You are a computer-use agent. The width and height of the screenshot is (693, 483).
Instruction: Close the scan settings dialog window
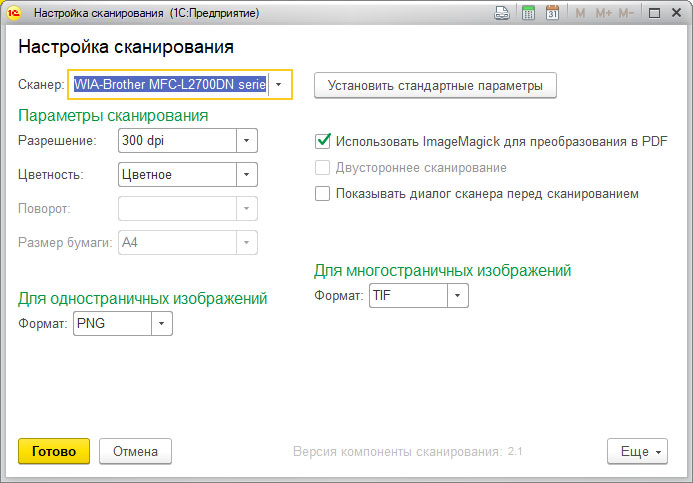pyautogui.click(x=676, y=14)
